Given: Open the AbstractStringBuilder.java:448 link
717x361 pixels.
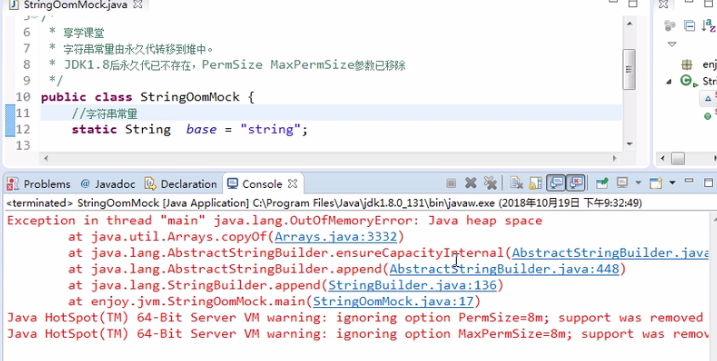Looking at the screenshot, I should click(x=504, y=269).
